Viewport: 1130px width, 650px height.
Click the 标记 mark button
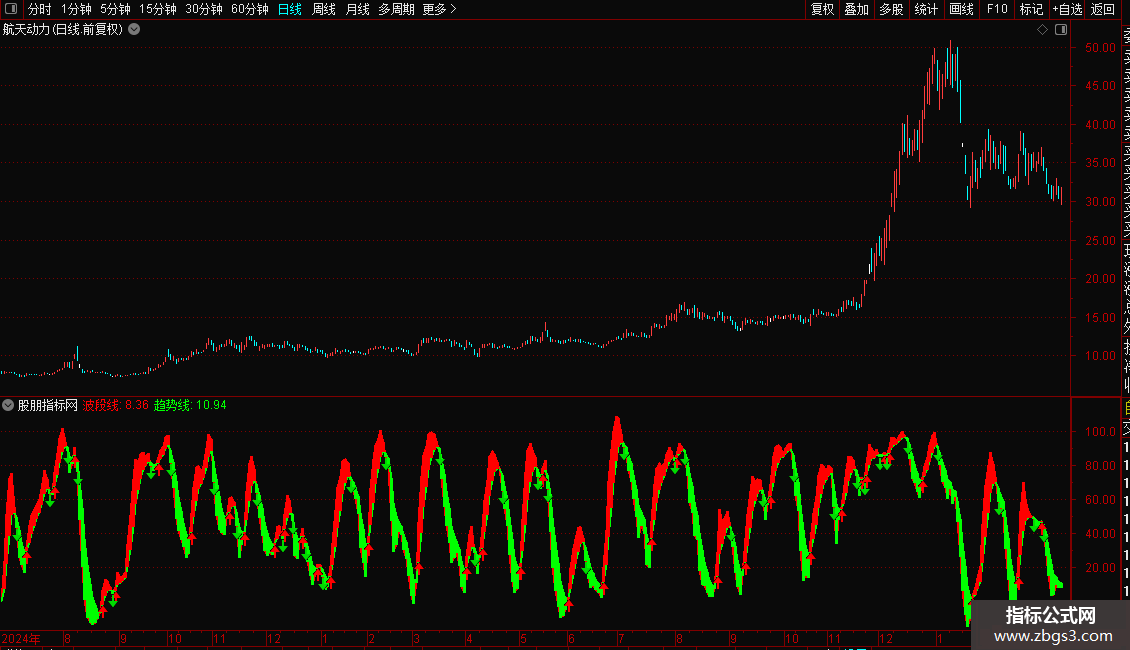[1031, 9]
